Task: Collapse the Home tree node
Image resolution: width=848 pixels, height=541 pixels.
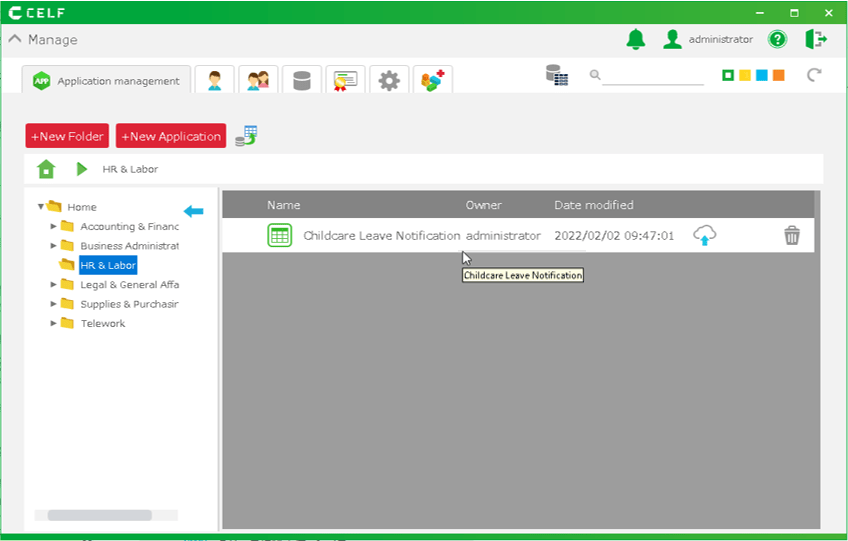Action: (41, 207)
